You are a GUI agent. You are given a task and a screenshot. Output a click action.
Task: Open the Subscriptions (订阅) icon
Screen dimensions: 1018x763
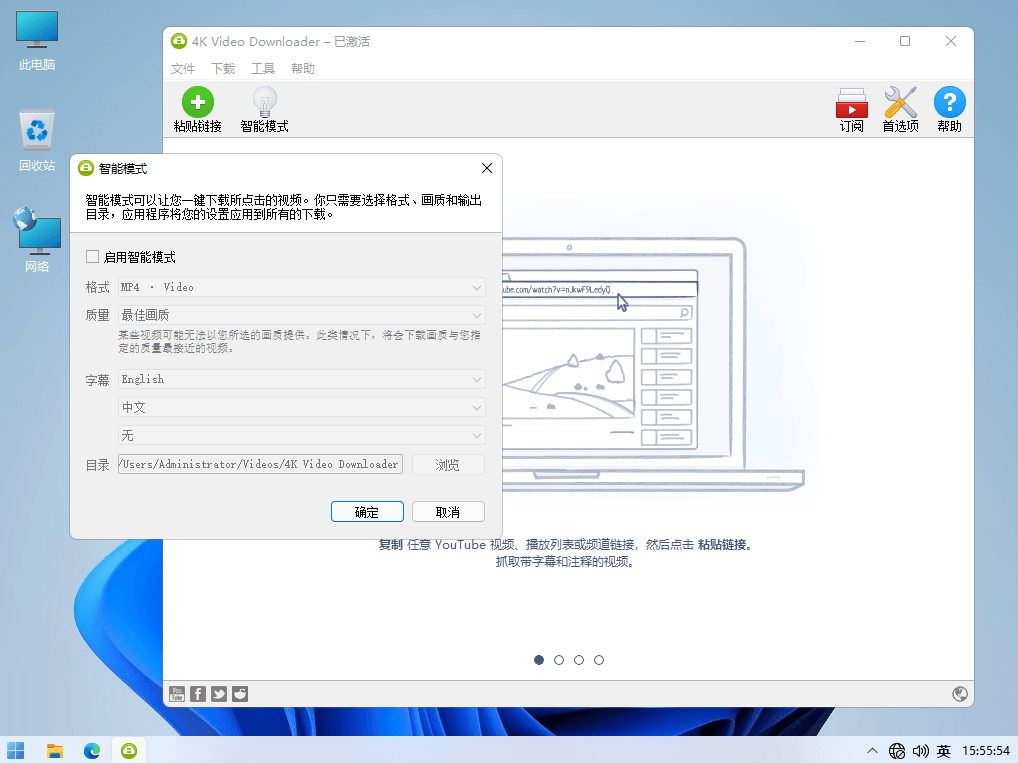click(x=851, y=103)
